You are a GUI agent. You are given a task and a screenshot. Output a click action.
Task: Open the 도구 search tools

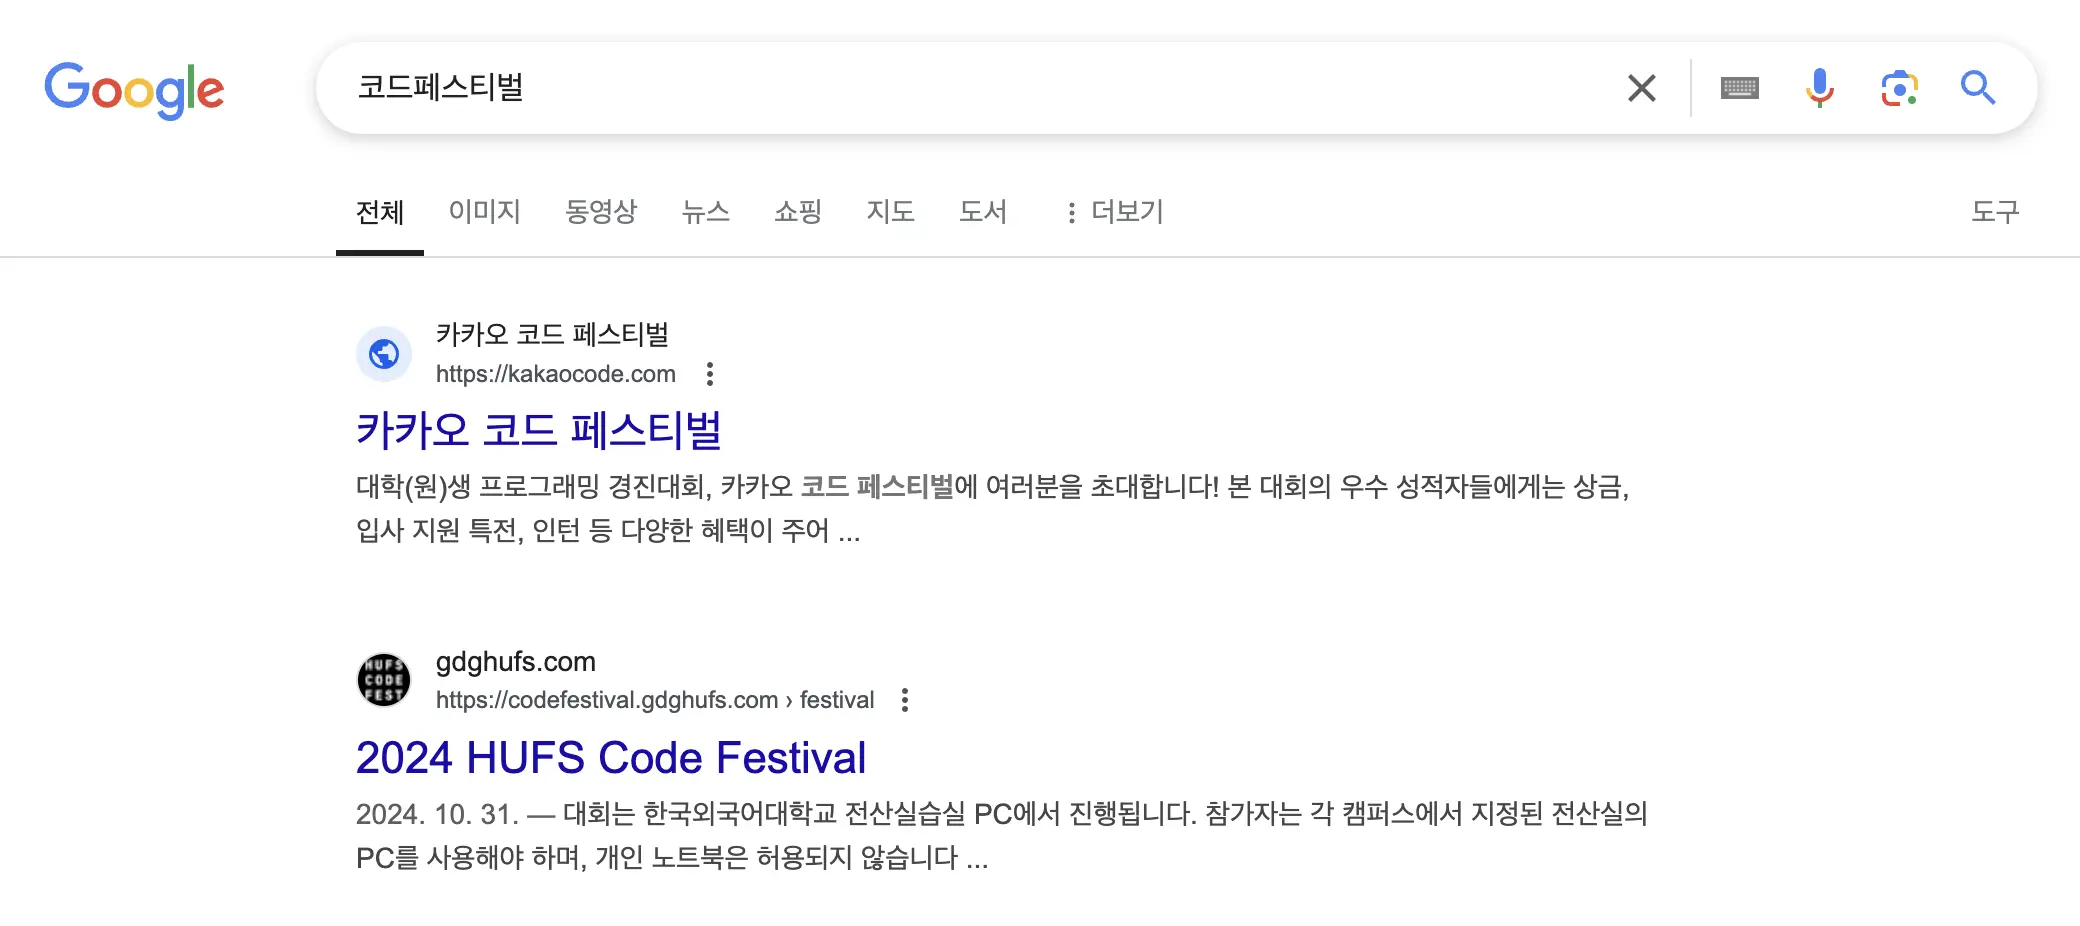pyautogui.click(x=1995, y=212)
